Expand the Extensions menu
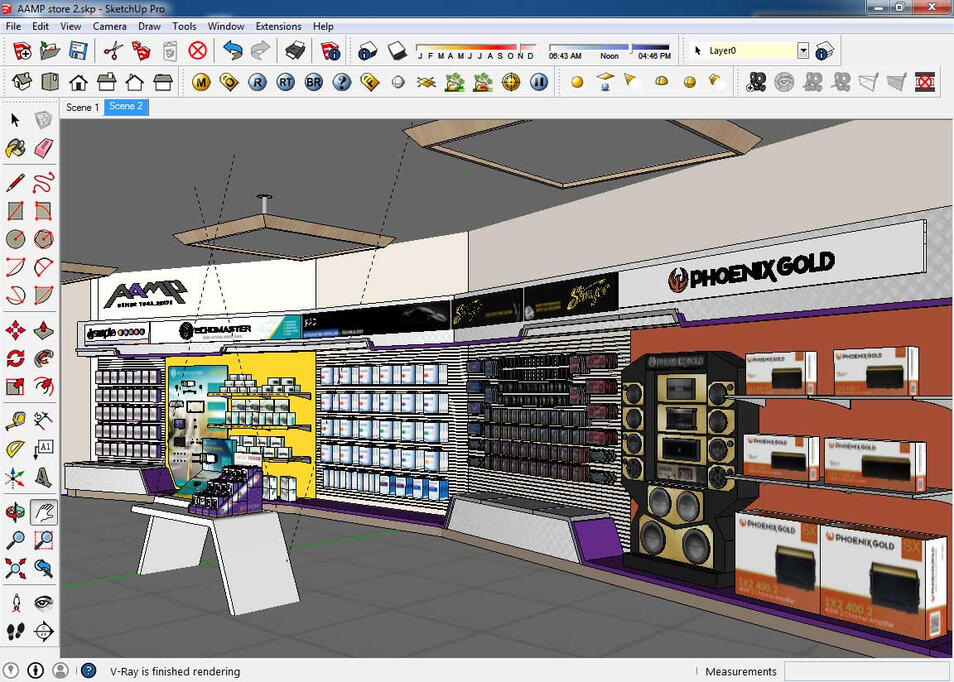The height and width of the screenshot is (682, 954). tap(278, 26)
